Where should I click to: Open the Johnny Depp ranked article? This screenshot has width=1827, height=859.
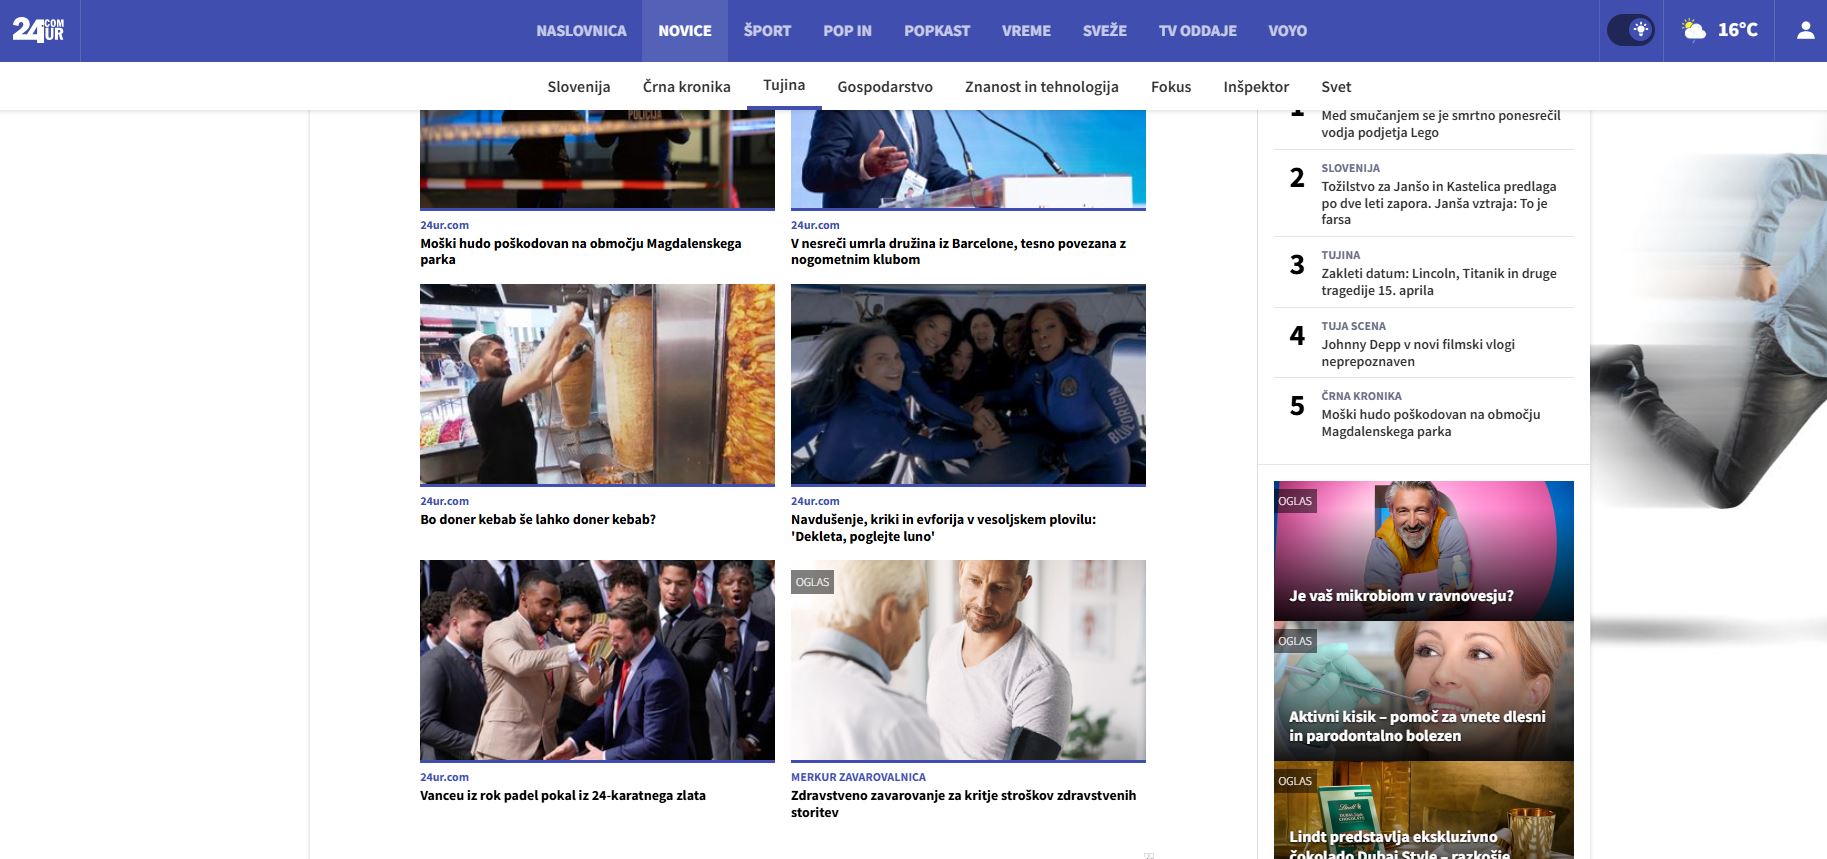pyautogui.click(x=1417, y=353)
